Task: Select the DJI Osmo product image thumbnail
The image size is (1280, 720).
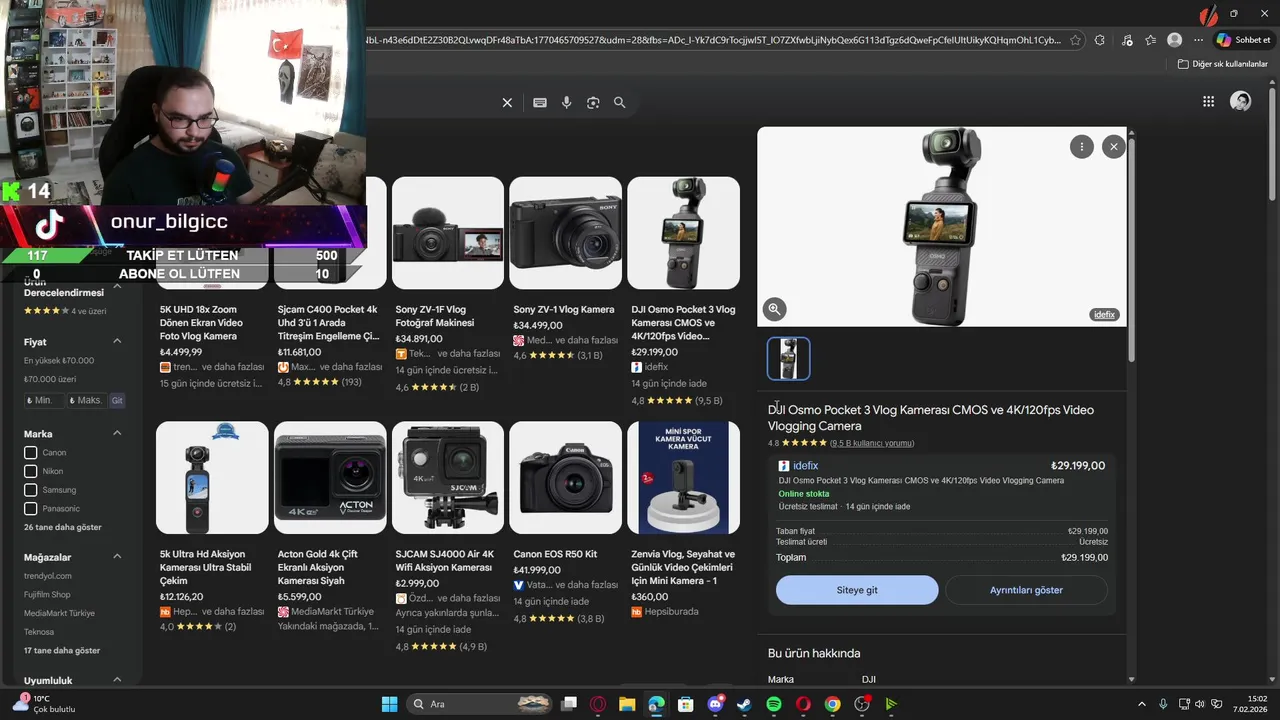Action: [788, 358]
